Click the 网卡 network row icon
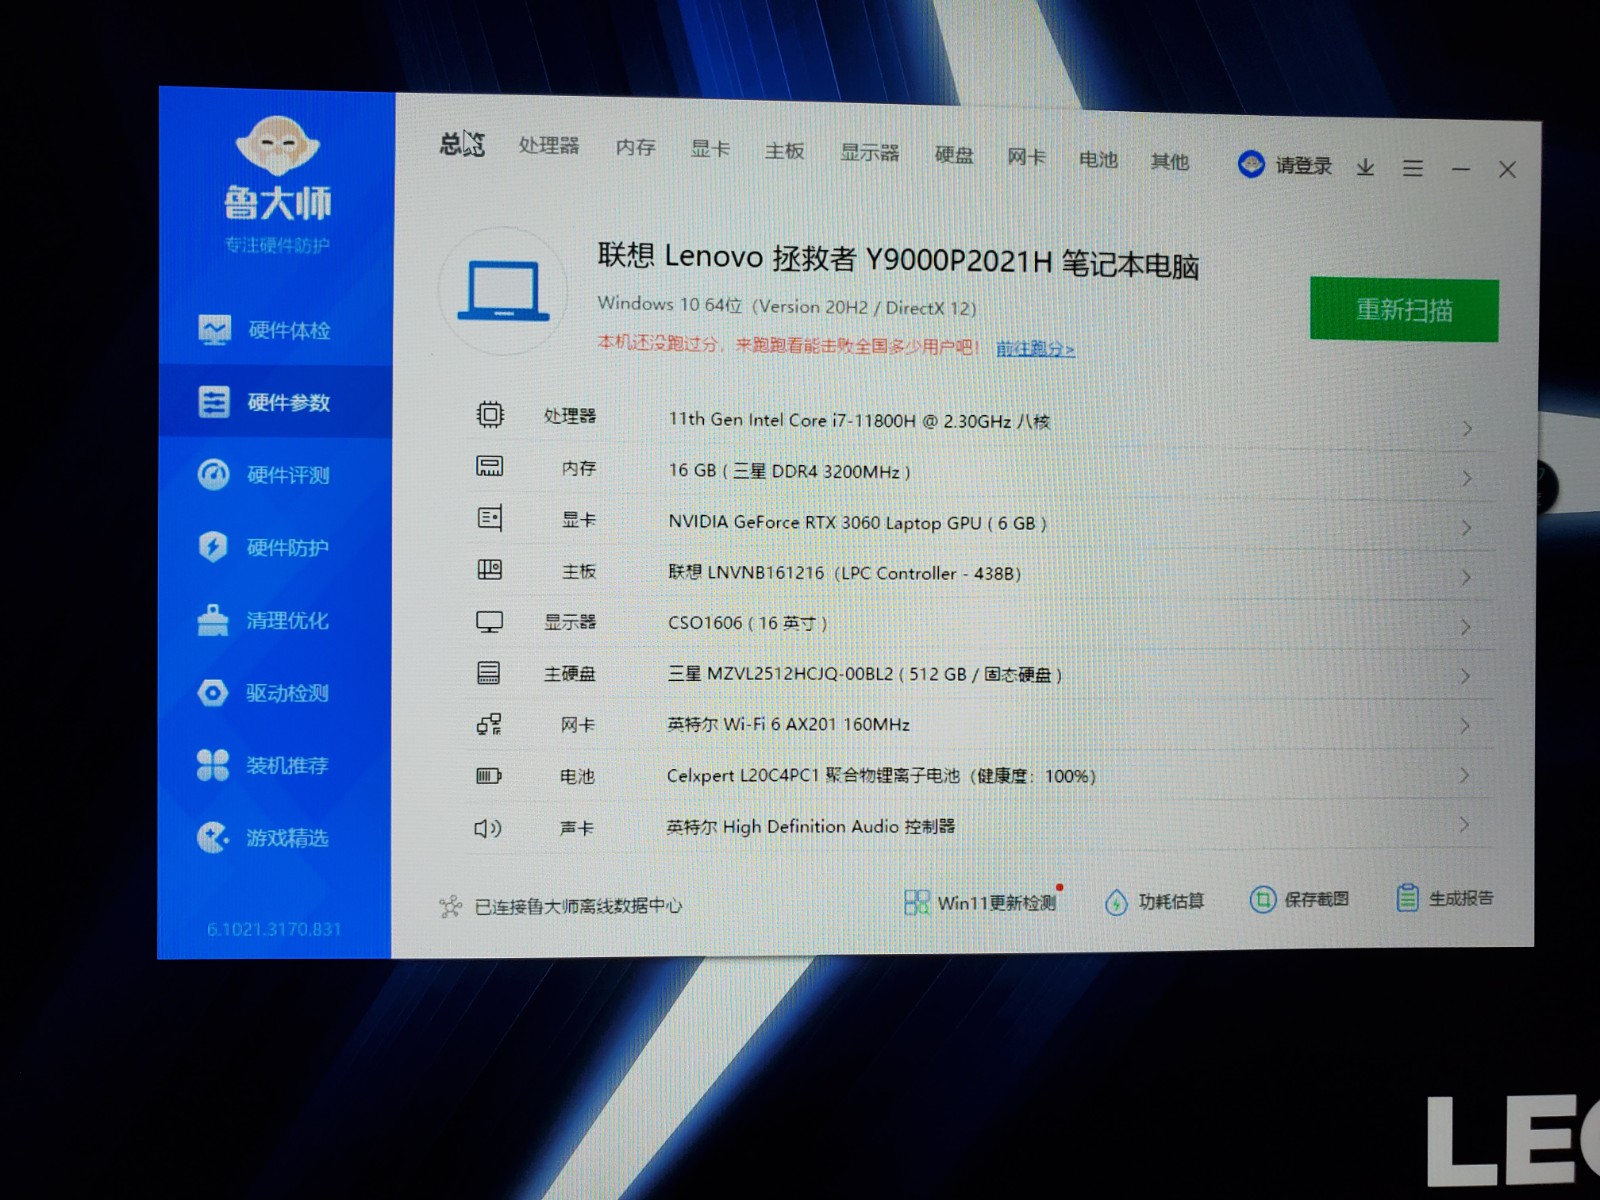 coord(489,724)
